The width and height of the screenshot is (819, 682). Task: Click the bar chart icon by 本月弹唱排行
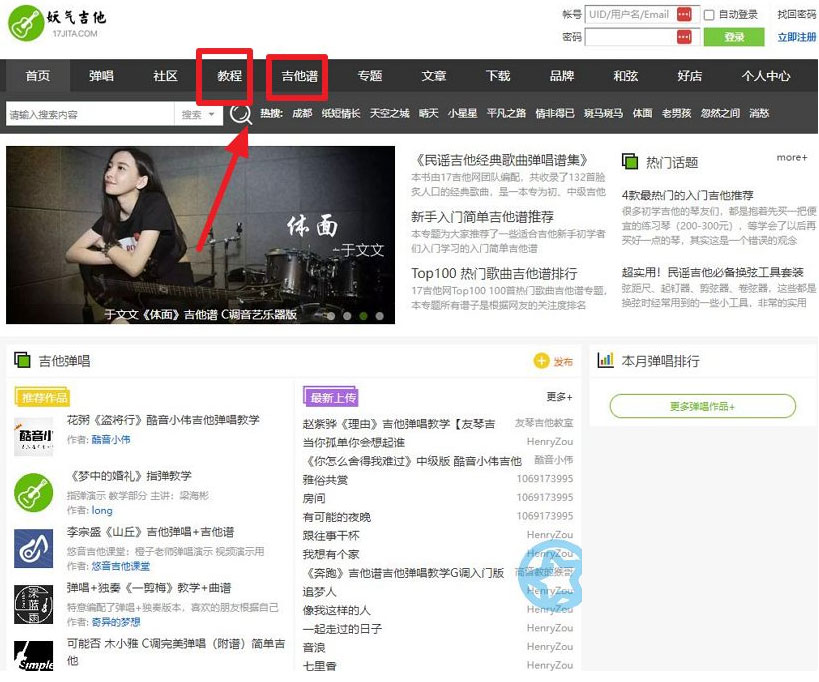pos(605,361)
